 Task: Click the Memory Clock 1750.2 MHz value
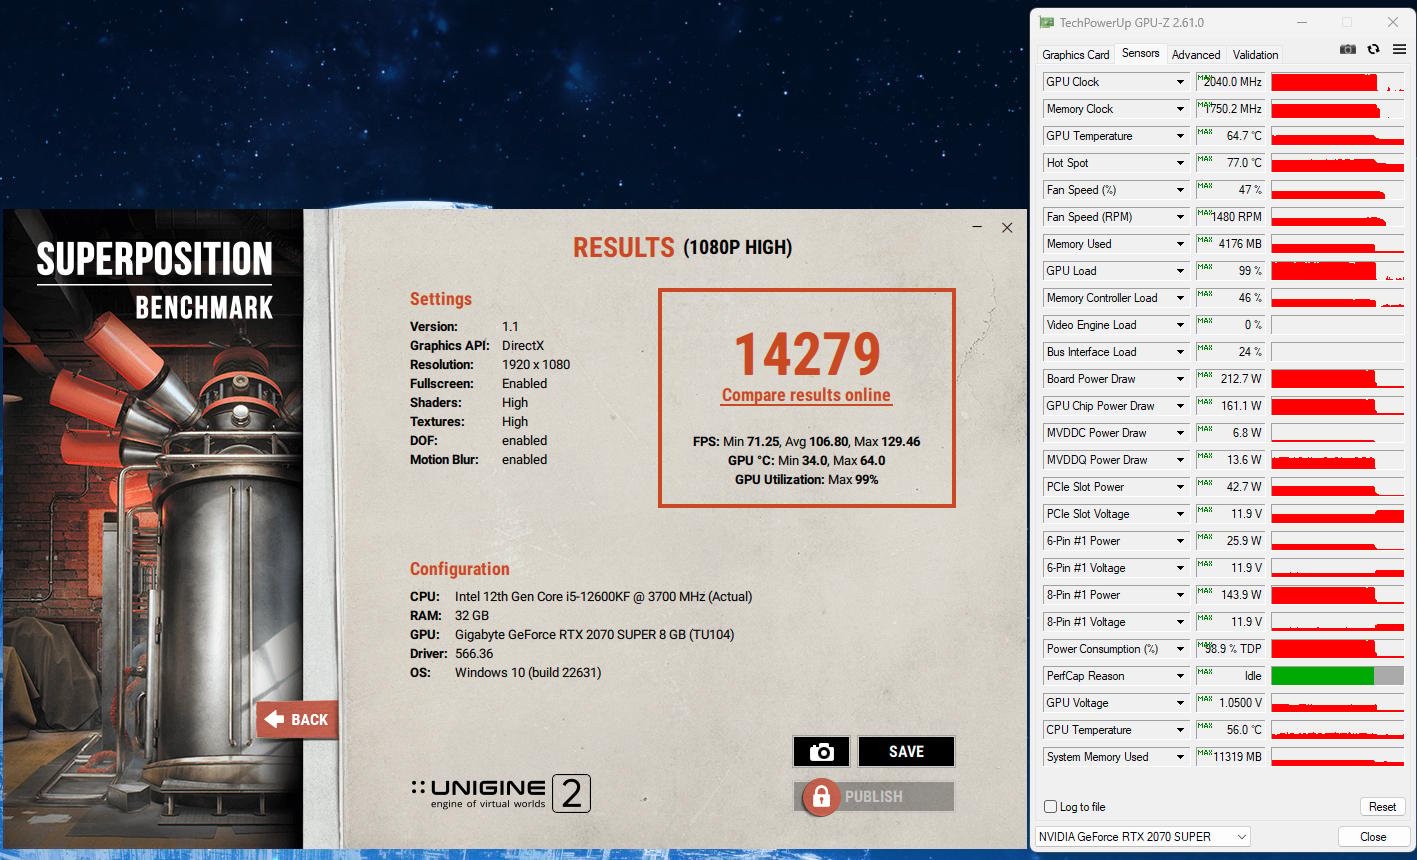click(x=1231, y=109)
